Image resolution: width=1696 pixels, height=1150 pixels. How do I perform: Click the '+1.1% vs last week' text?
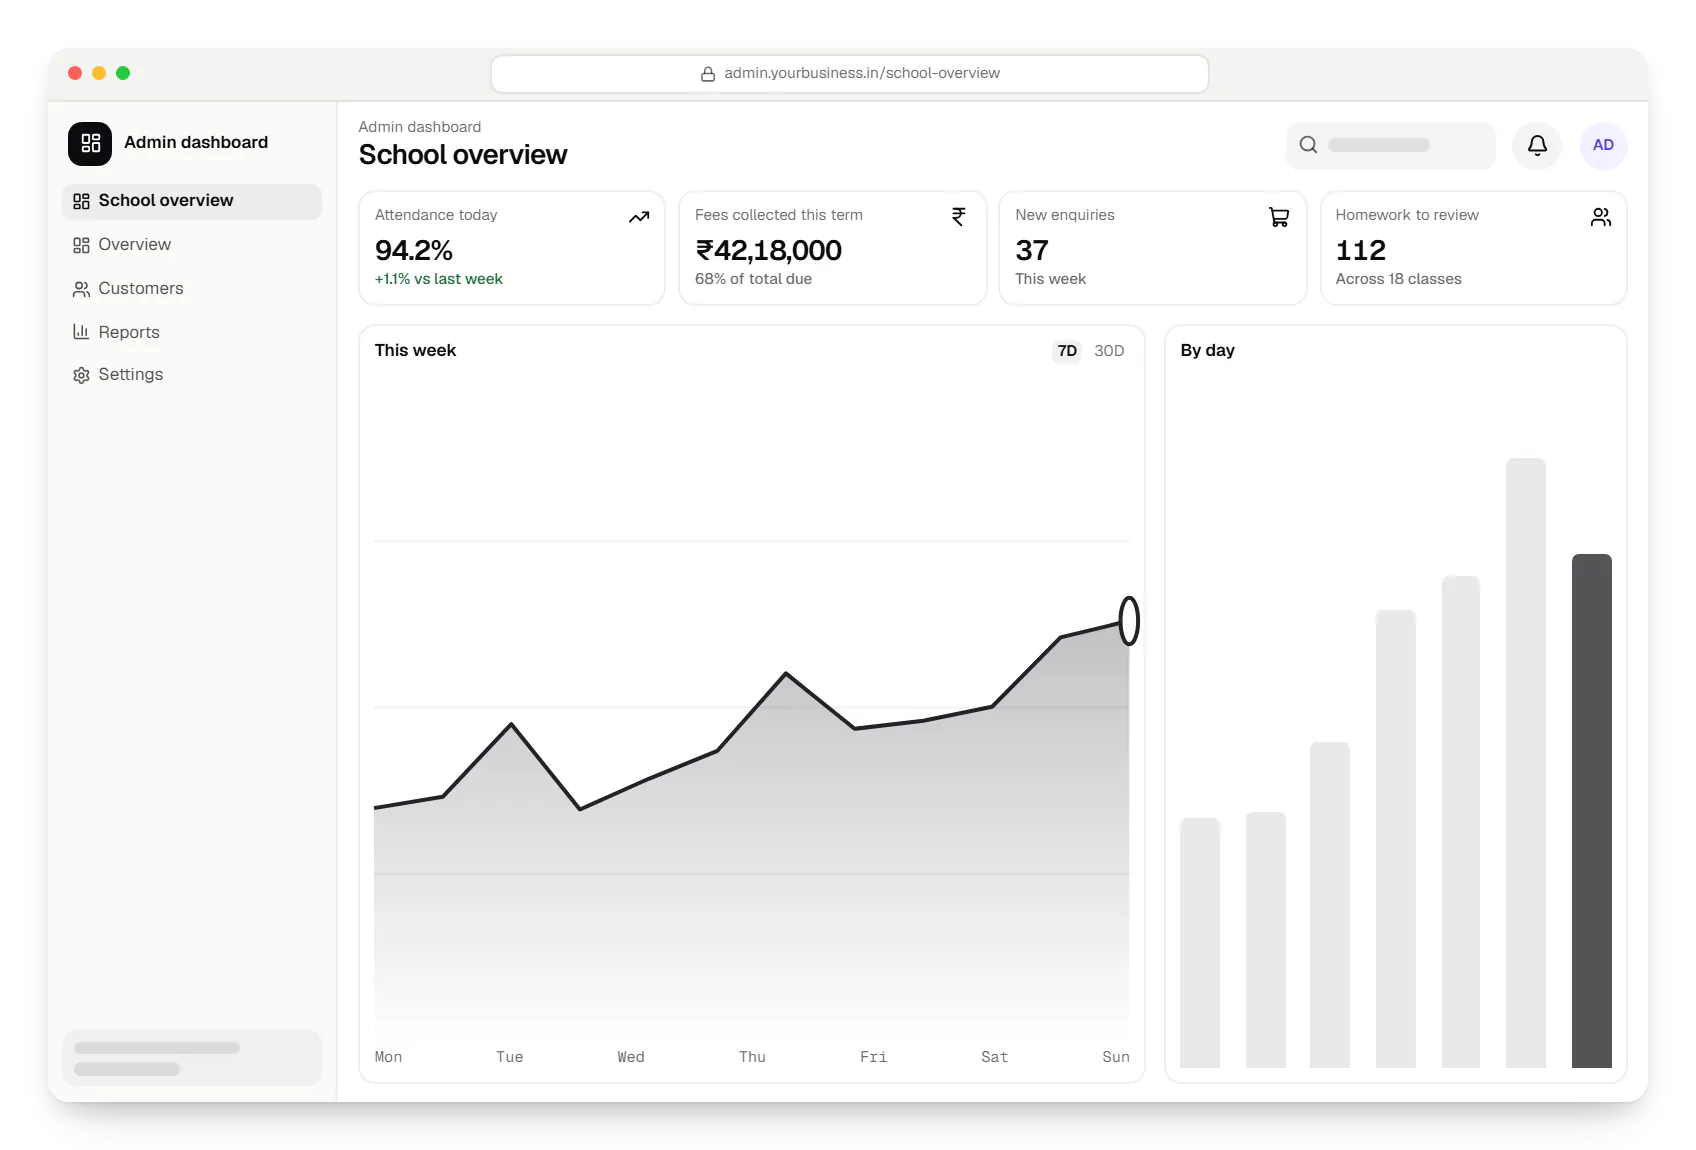(439, 279)
